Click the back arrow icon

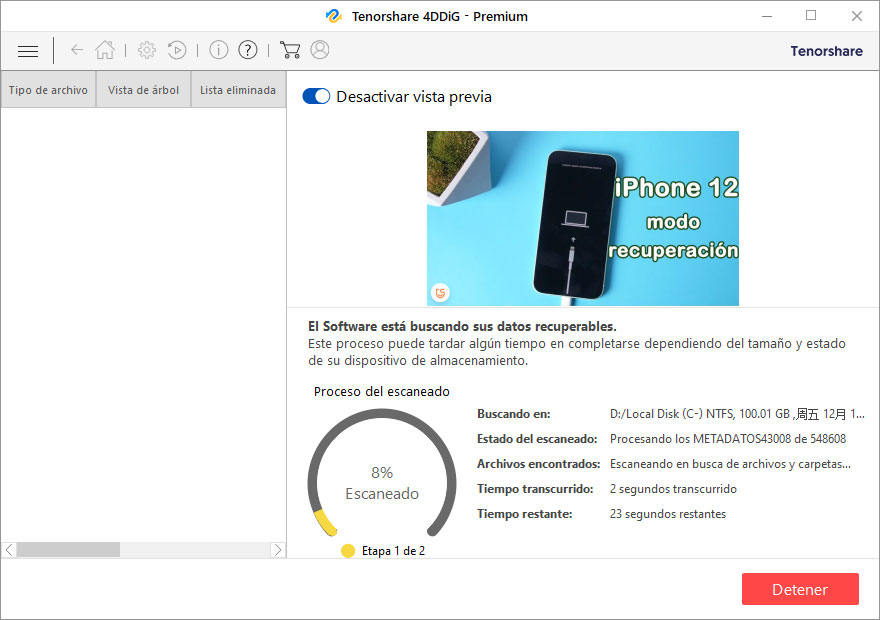coord(77,50)
